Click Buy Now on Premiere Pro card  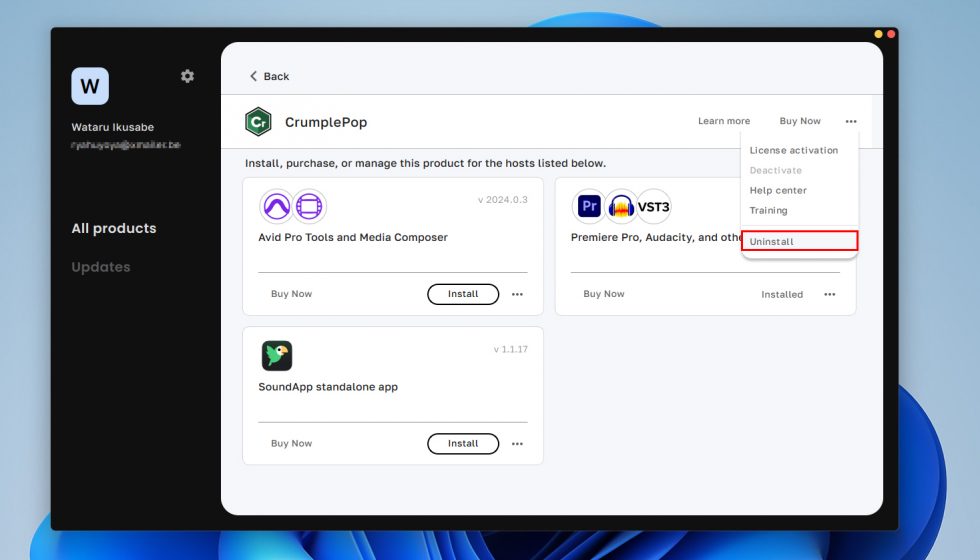pyautogui.click(x=604, y=294)
